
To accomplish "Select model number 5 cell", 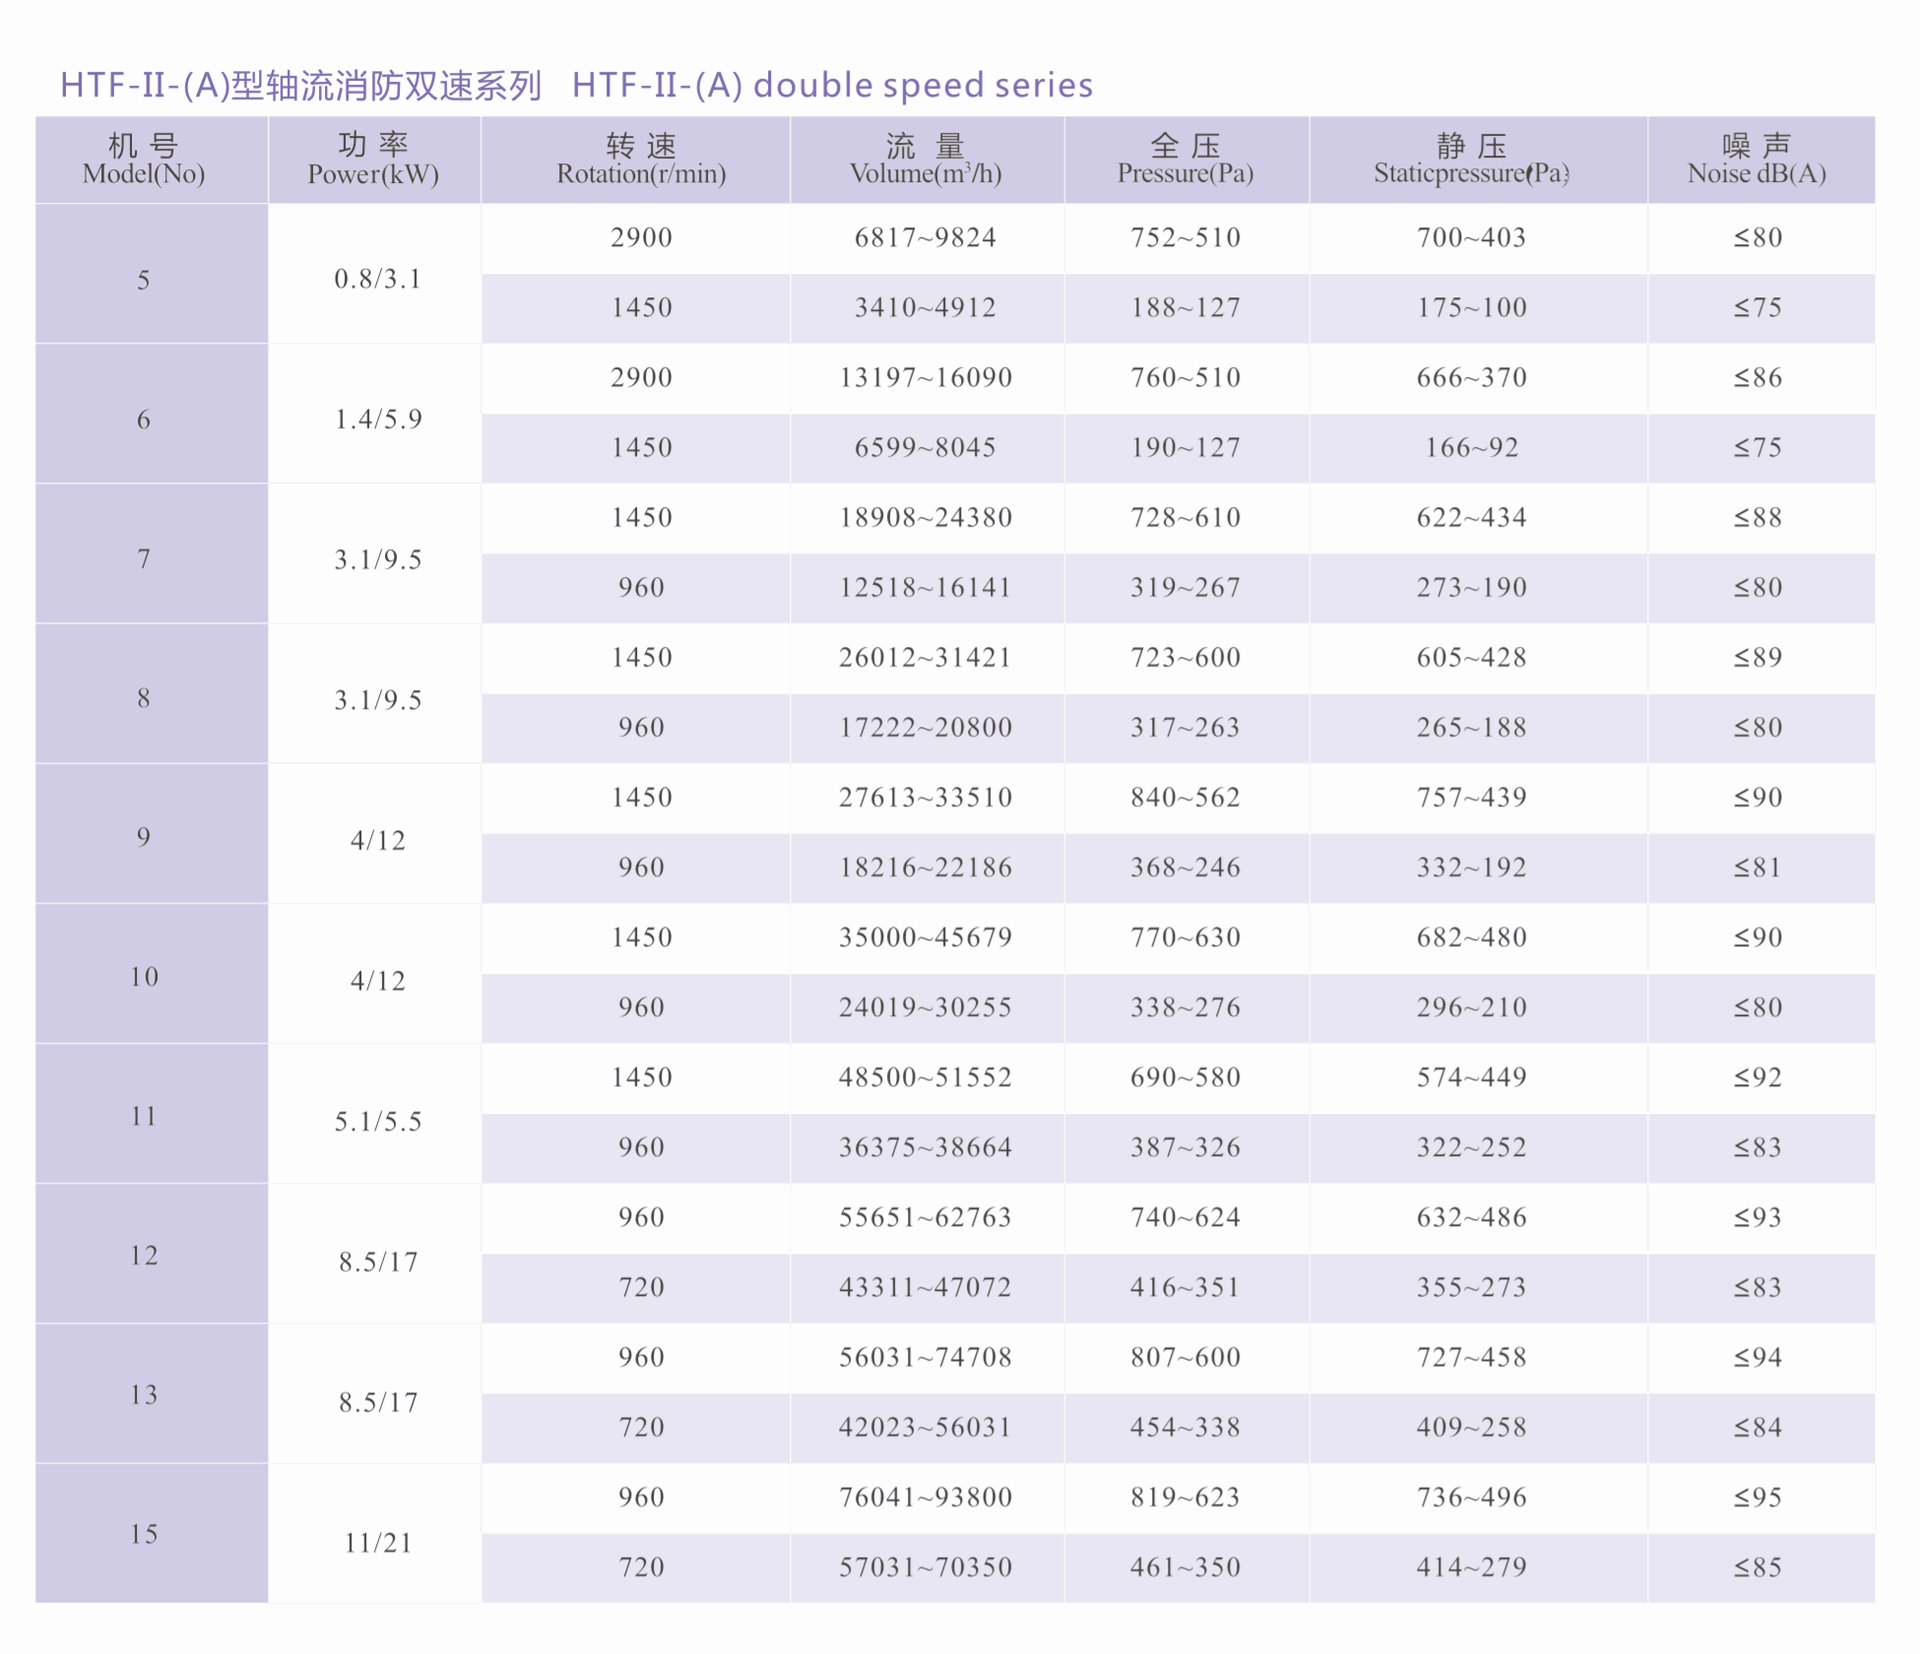I will click(x=152, y=274).
